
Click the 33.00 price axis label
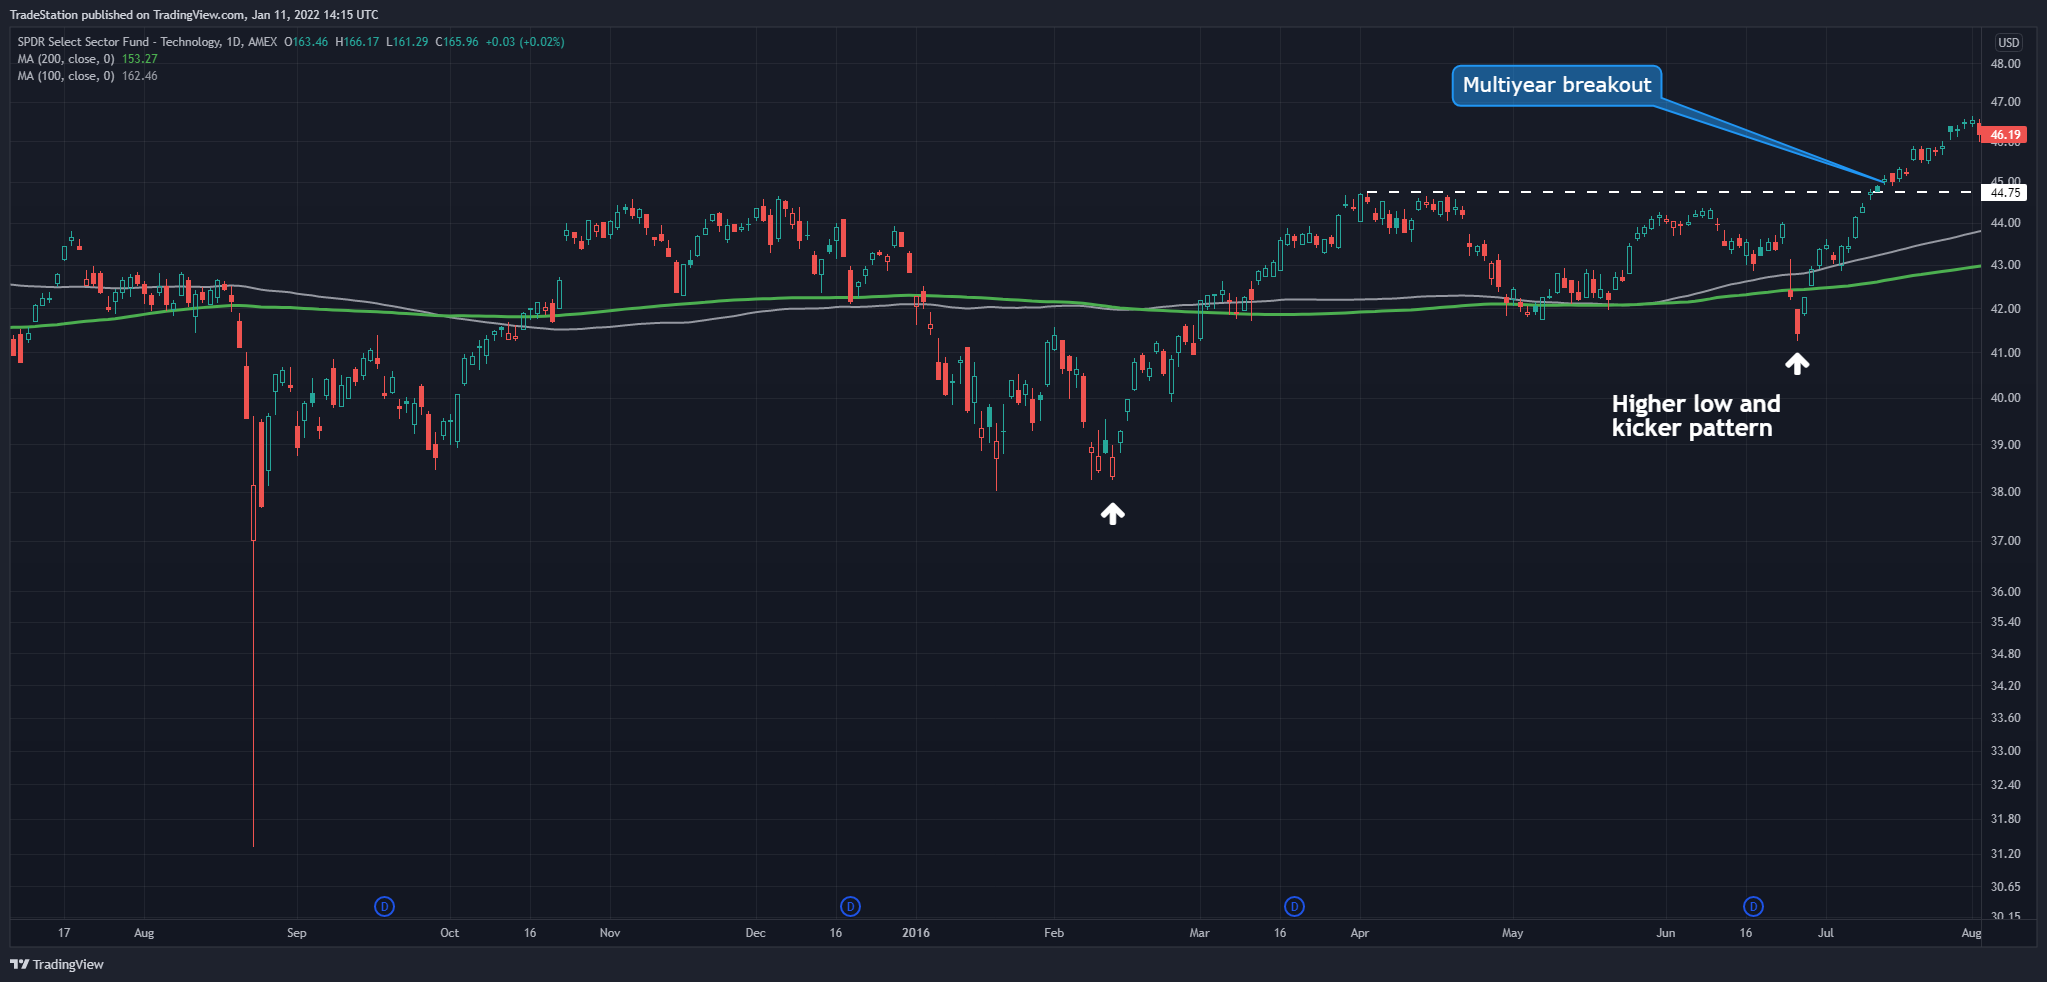point(2005,751)
